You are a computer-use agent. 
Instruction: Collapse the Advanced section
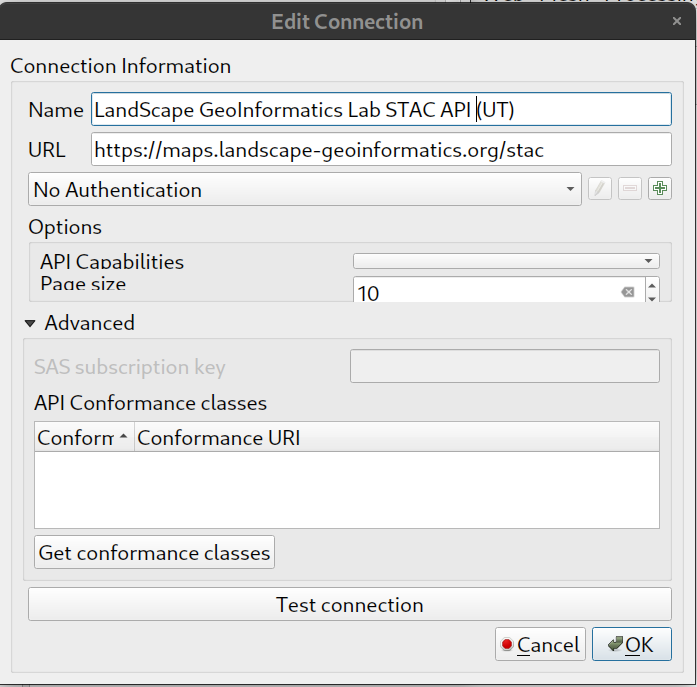point(30,323)
